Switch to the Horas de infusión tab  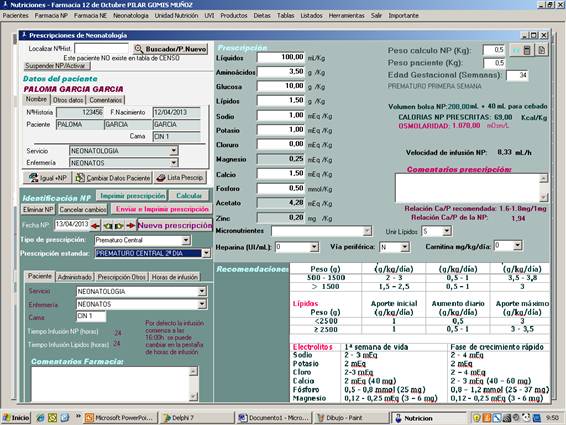(175, 277)
